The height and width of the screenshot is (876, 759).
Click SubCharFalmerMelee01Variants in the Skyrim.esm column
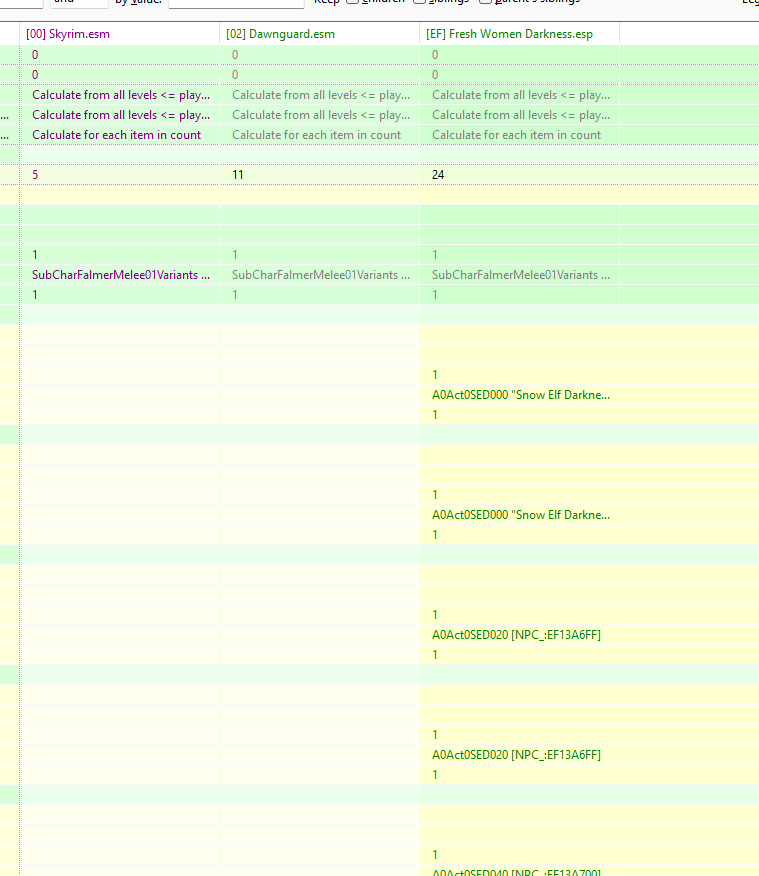(x=120, y=275)
